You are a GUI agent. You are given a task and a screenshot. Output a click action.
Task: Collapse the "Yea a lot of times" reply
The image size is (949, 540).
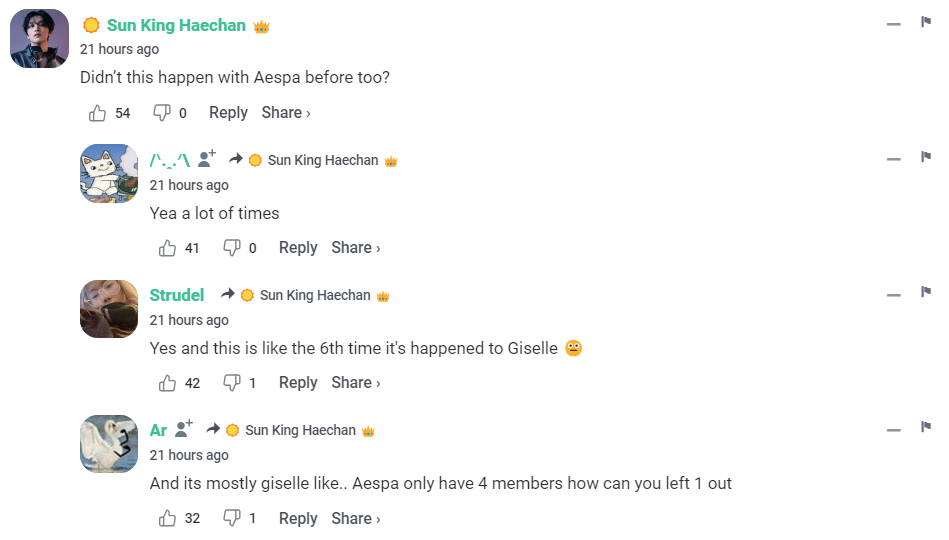(894, 159)
